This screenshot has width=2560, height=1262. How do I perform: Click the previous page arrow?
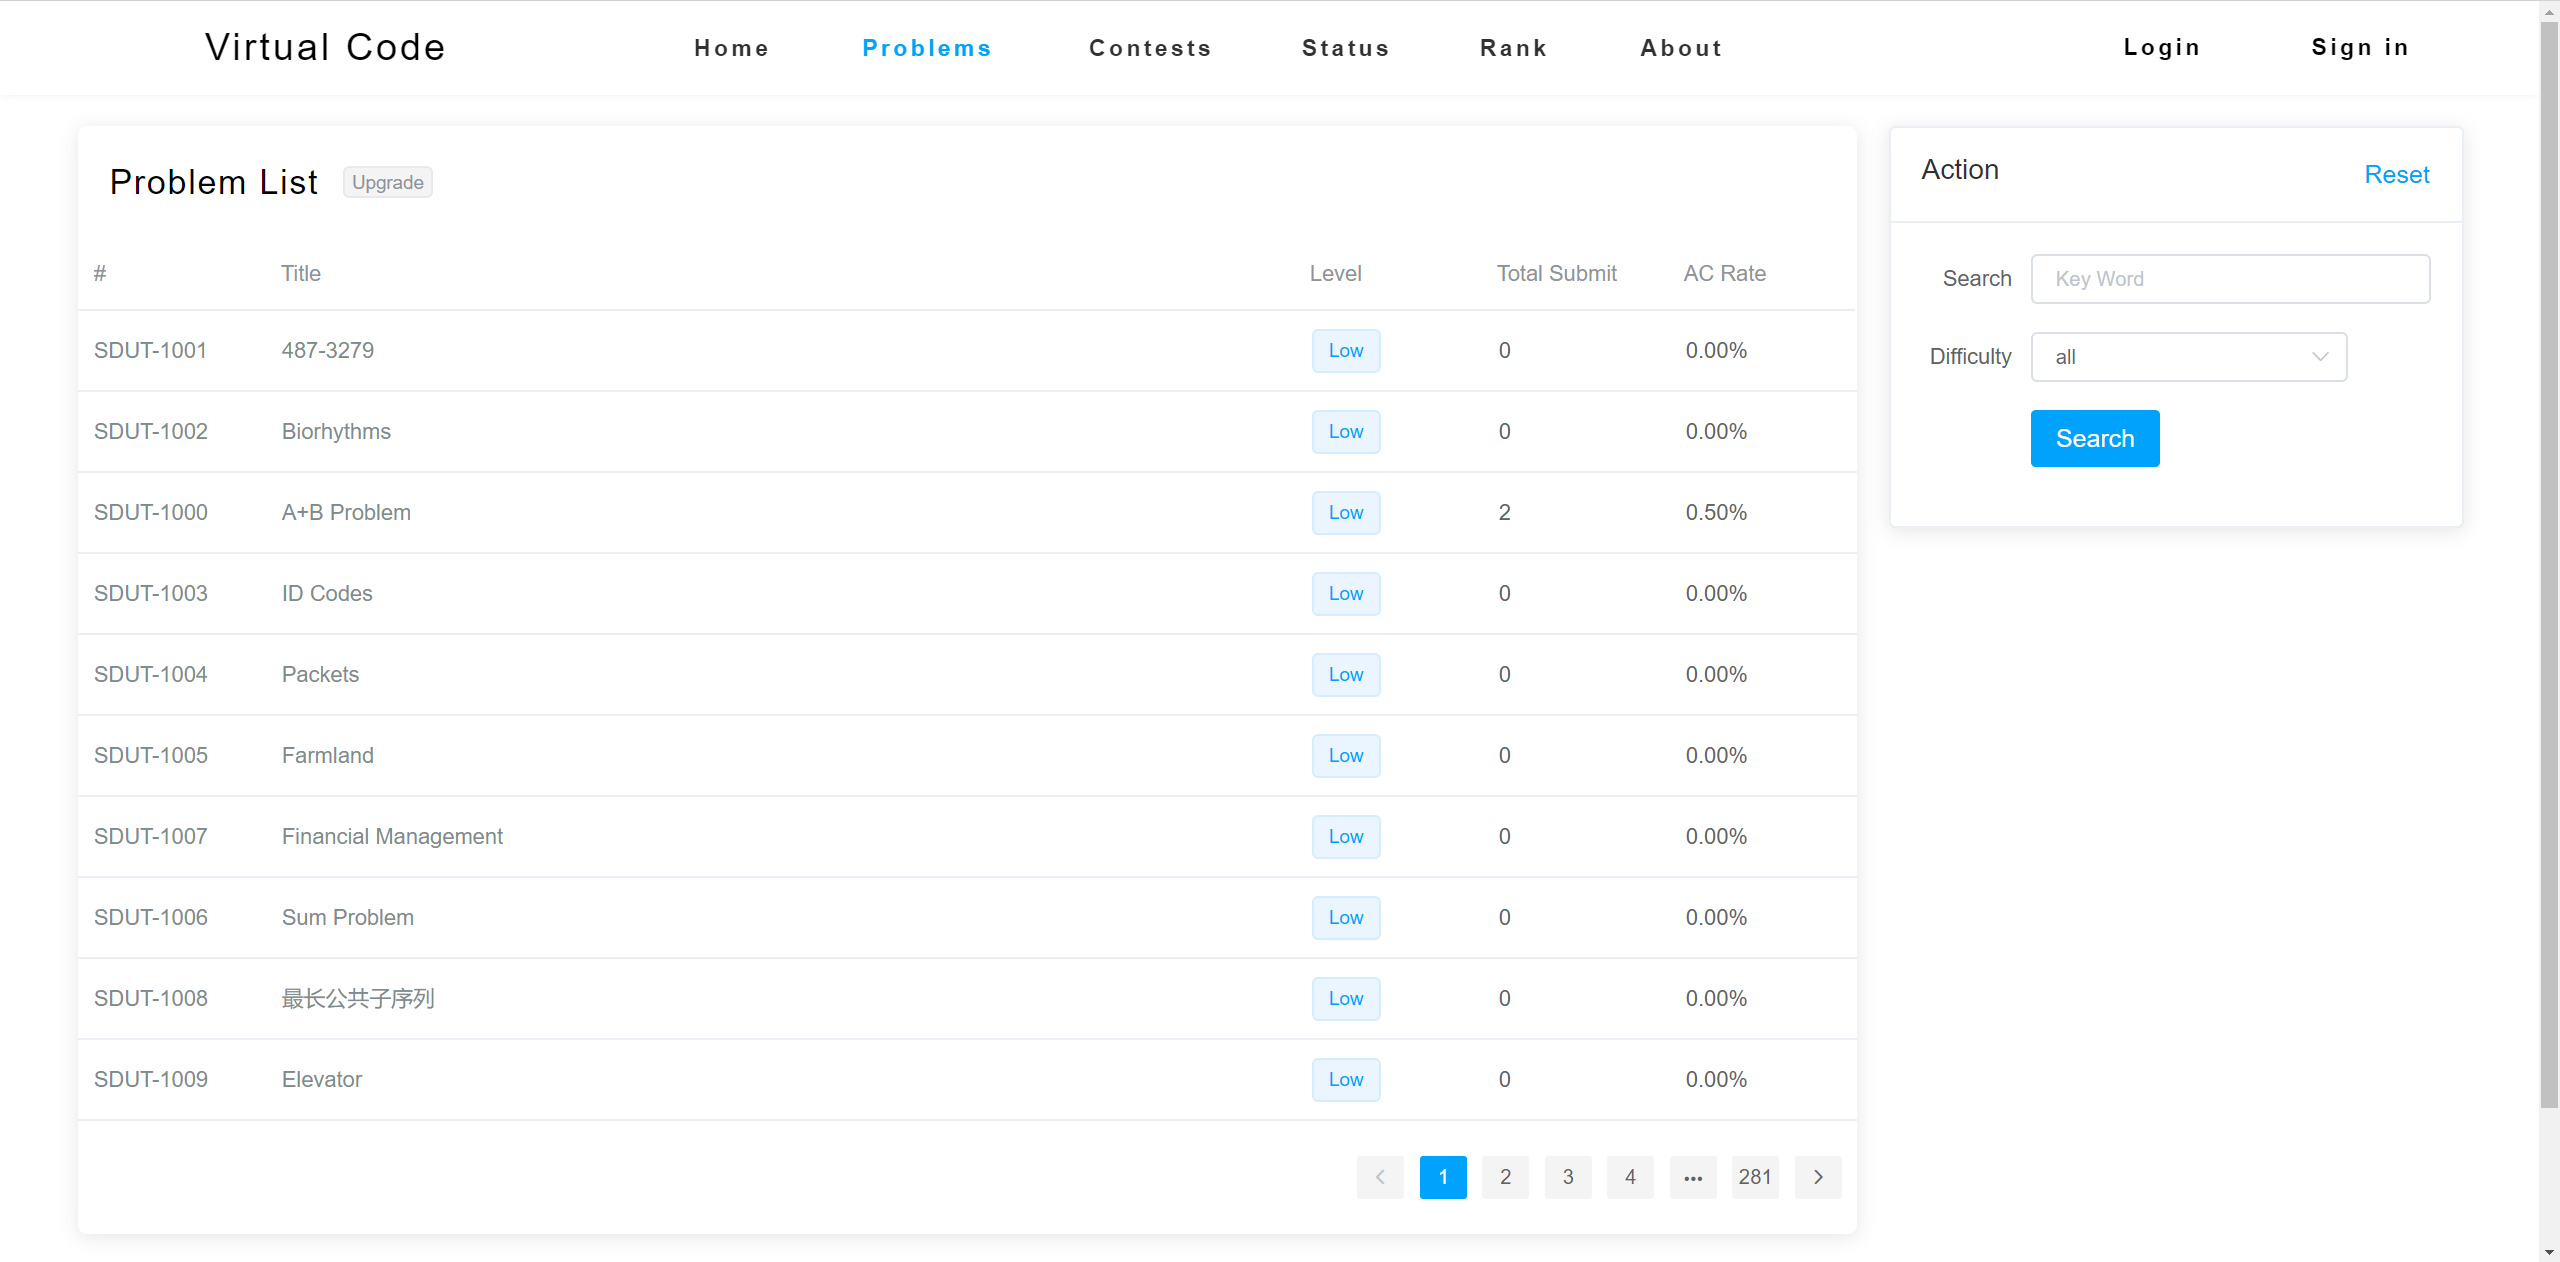pyautogui.click(x=1380, y=1177)
